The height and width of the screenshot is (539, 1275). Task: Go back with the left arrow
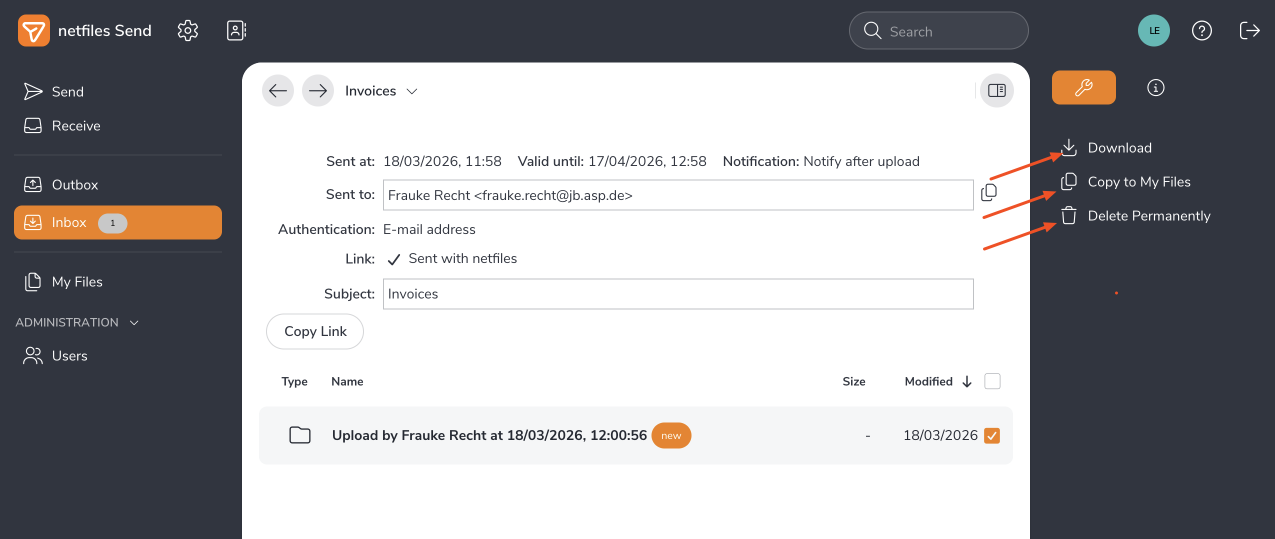point(278,91)
